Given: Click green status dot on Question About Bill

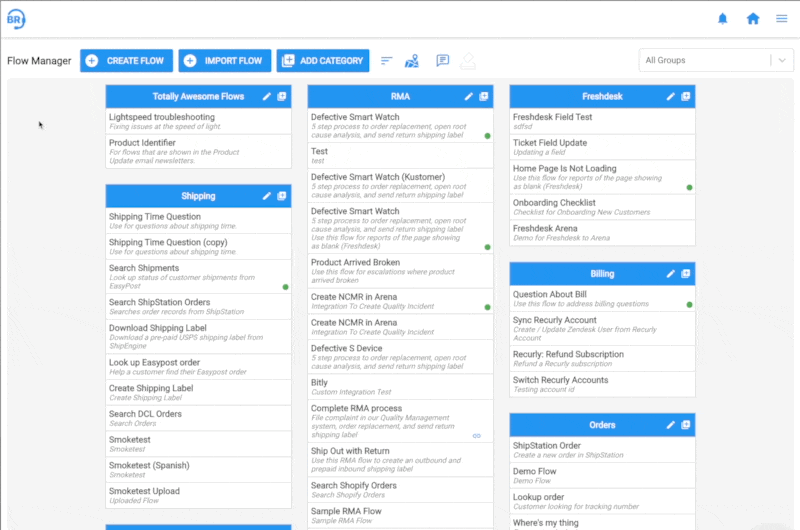Looking at the screenshot, I should [689, 305].
